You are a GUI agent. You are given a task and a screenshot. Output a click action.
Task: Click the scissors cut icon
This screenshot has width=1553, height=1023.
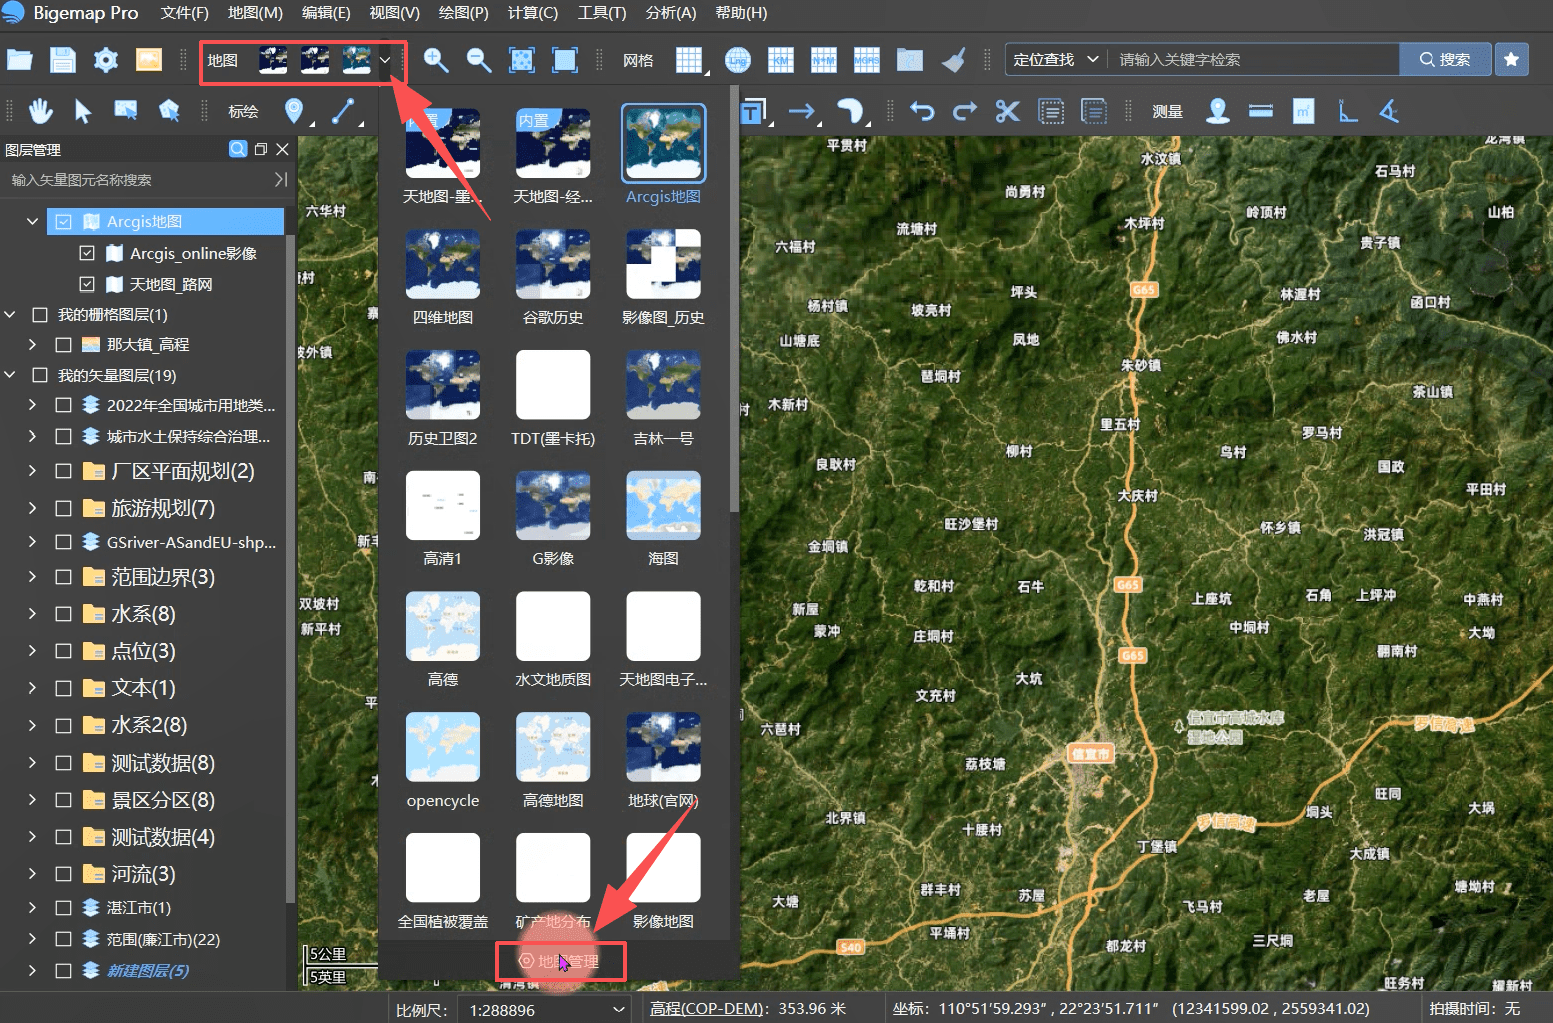point(1008,111)
